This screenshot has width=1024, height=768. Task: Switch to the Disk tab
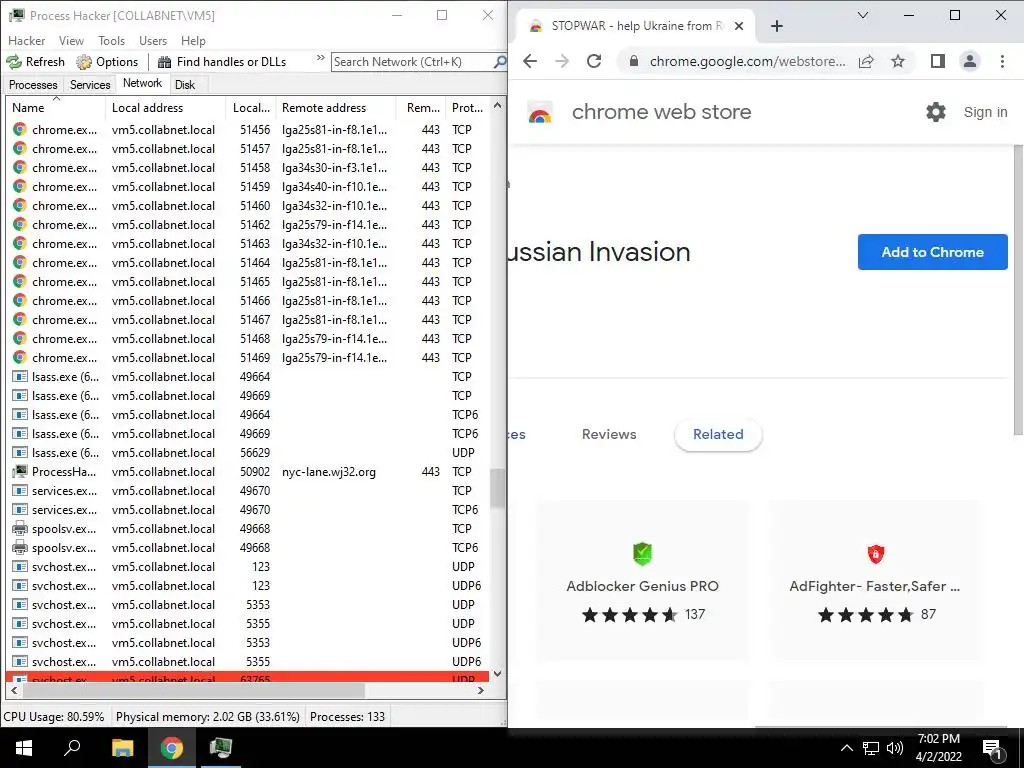(x=185, y=85)
